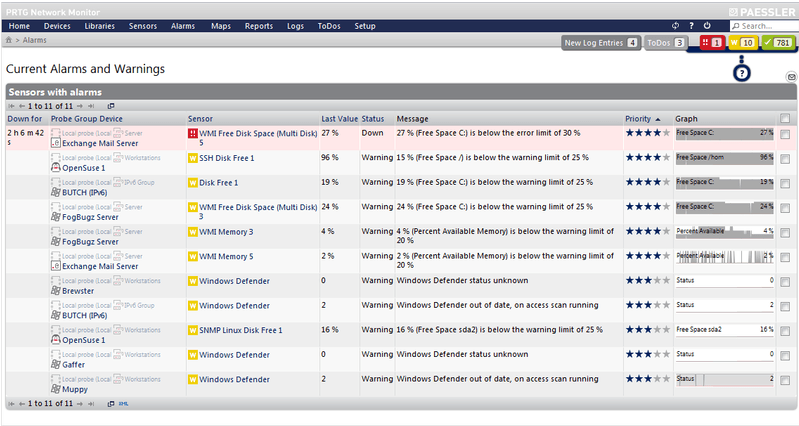Check the box for the WMI Memory 3 row
Screen dimensions: 799x426
click(785, 233)
